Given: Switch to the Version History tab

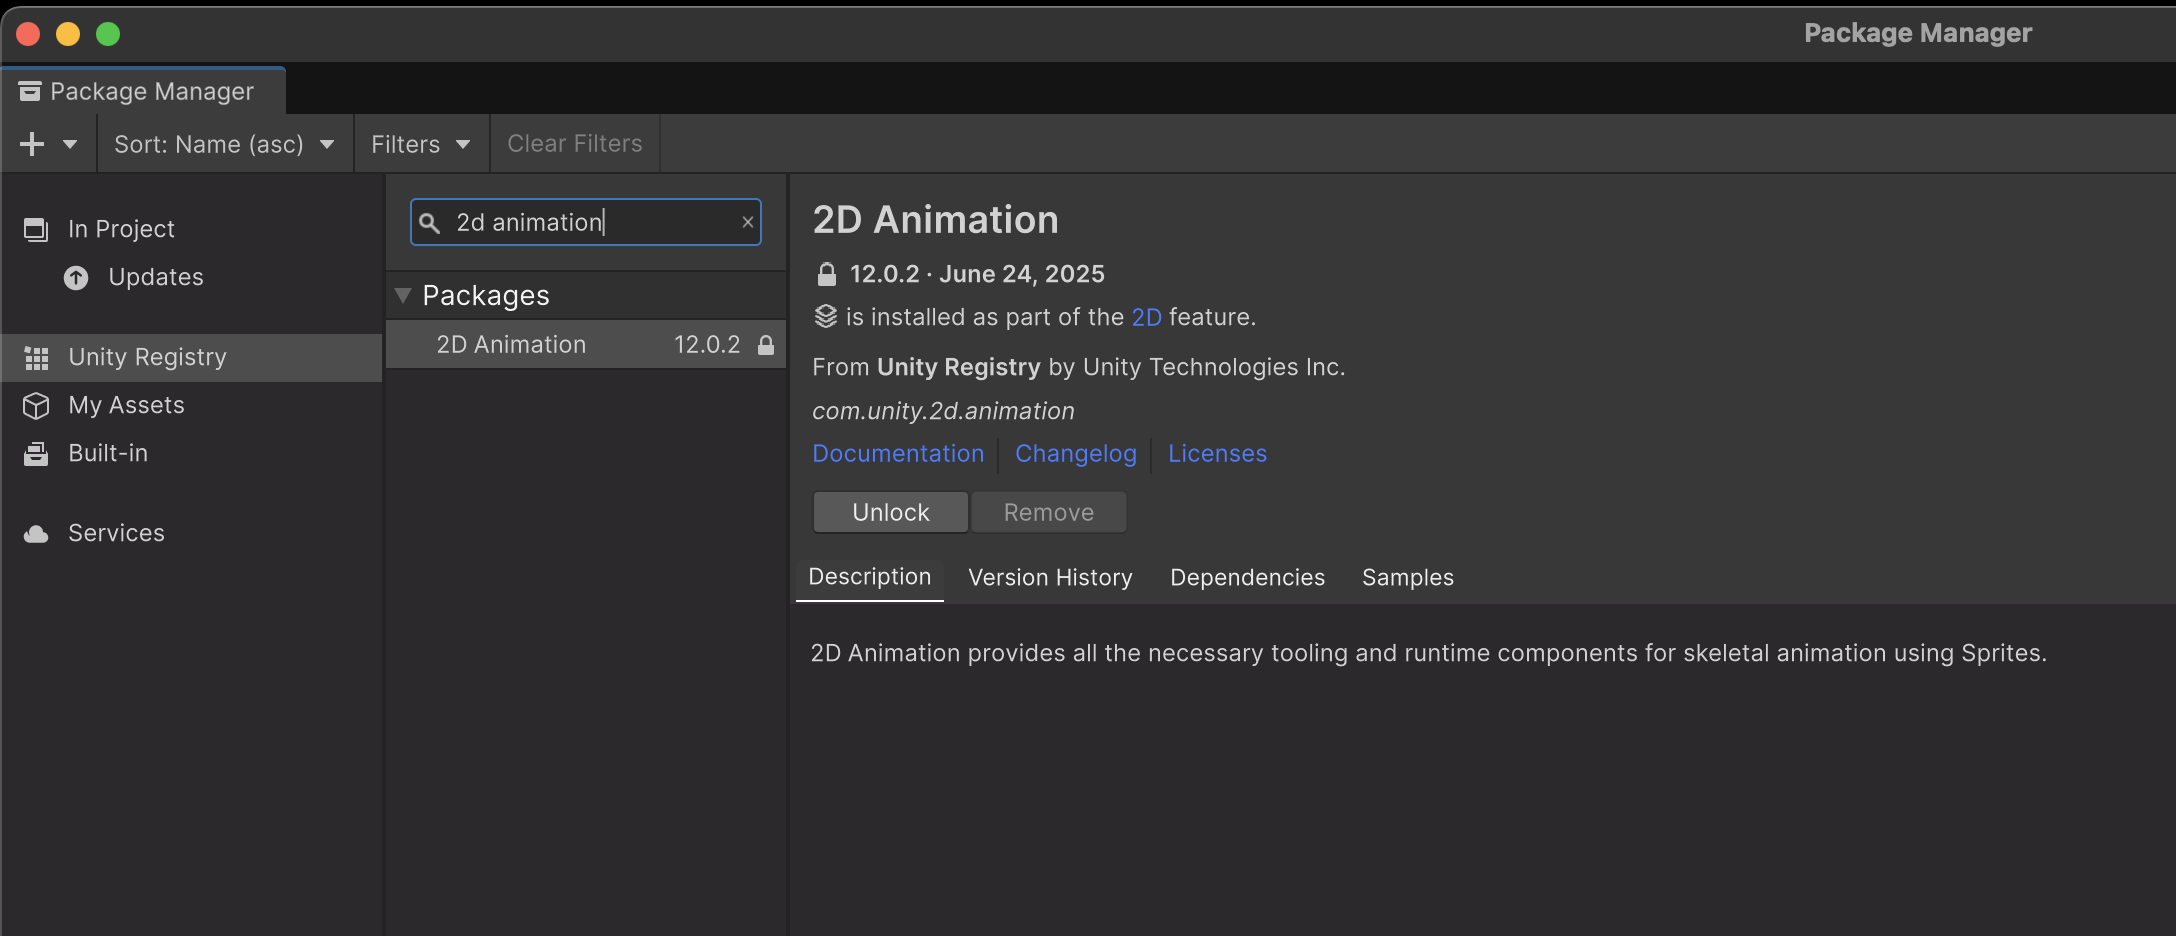Looking at the screenshot, I should pos(1050,578).
